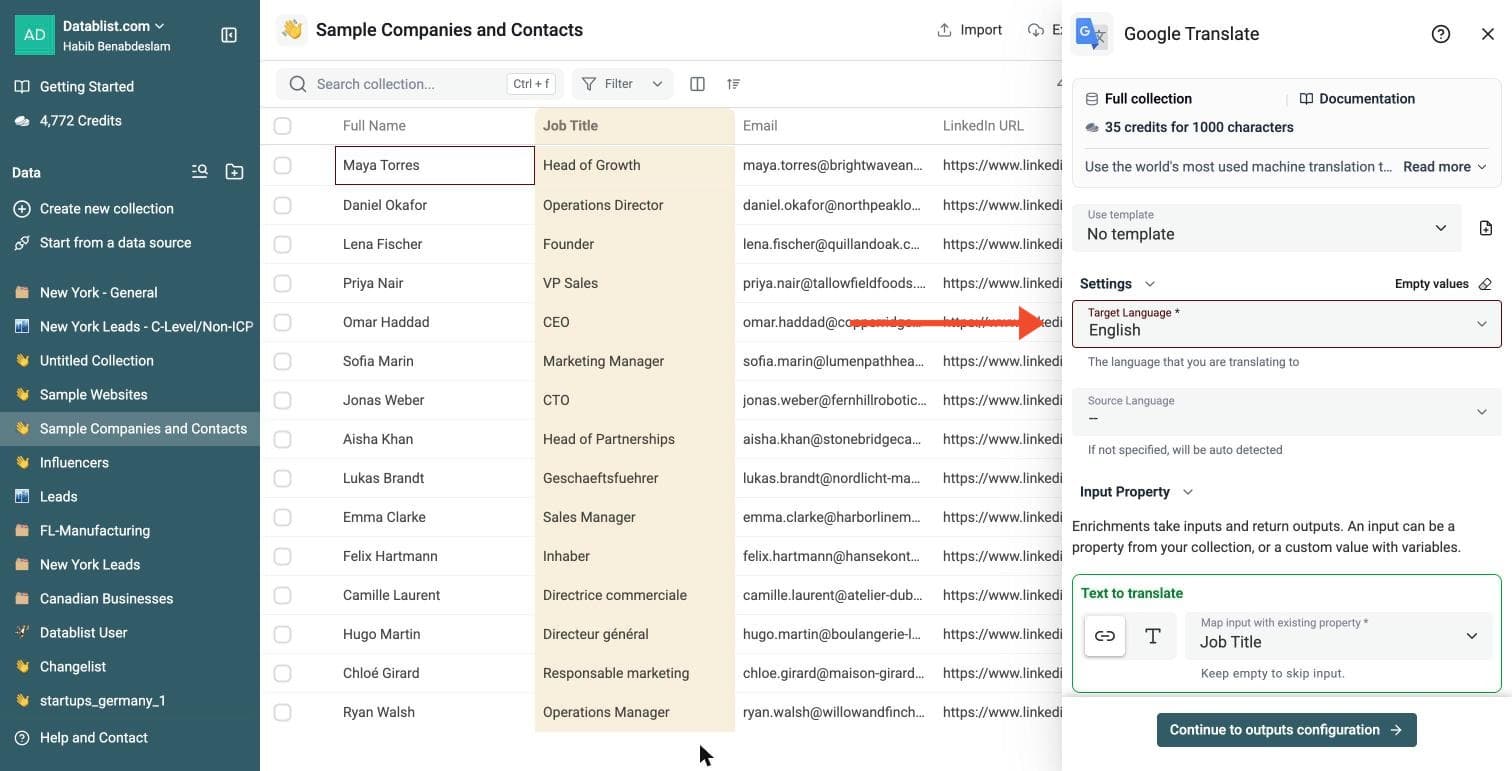The width and height of the screenshot is (1512, 771).
Task: Click Continue to outputs configuration
Action: coord(1287,730)
